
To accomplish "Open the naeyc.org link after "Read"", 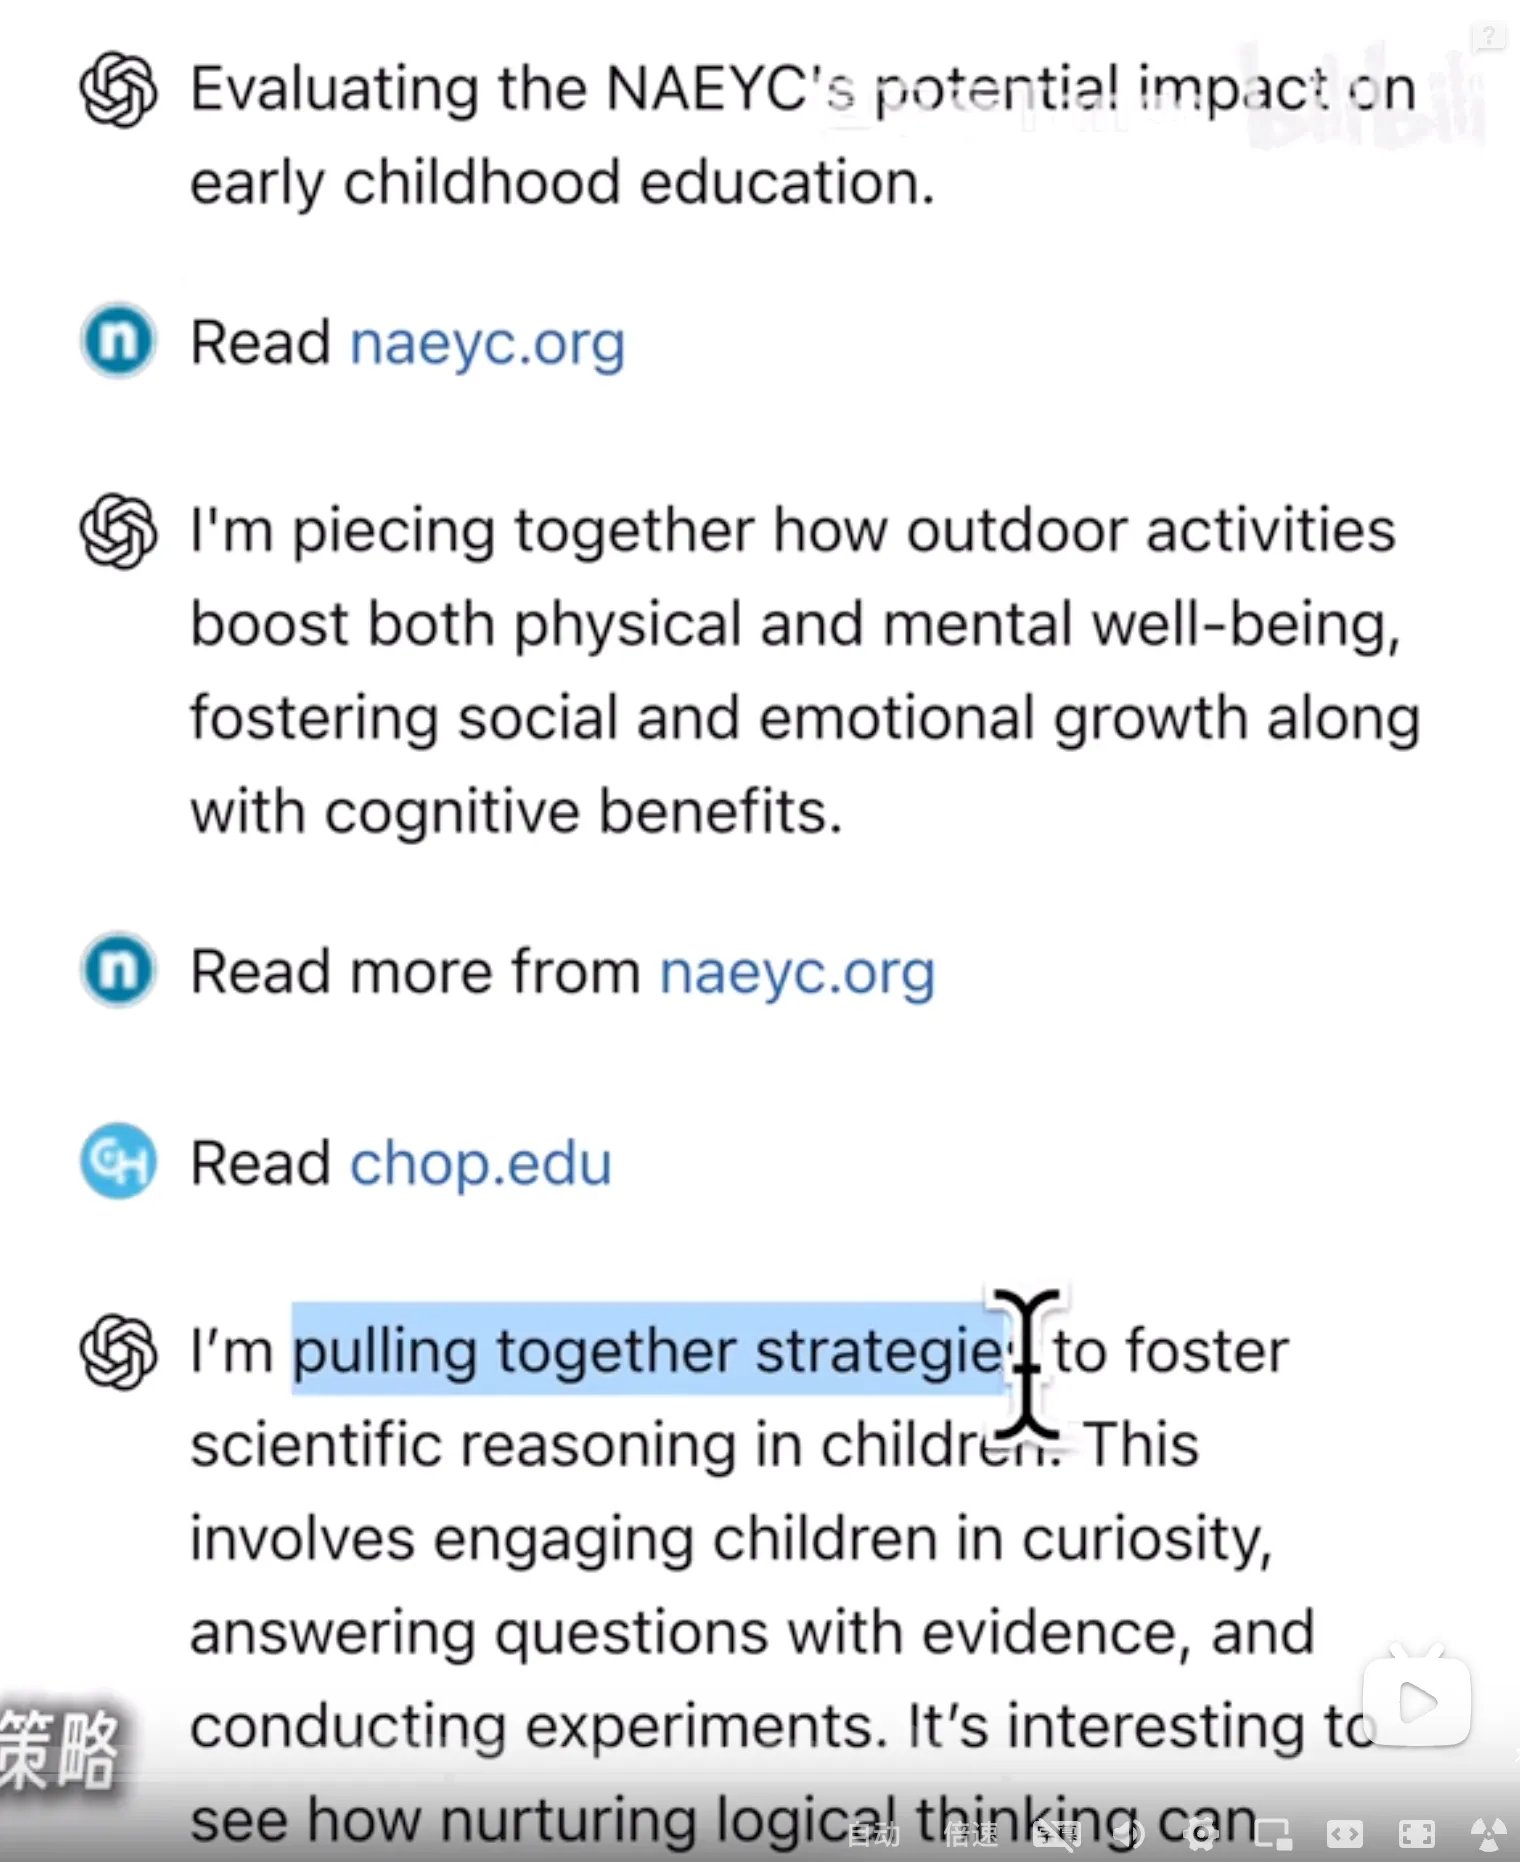I will [487, 343].
